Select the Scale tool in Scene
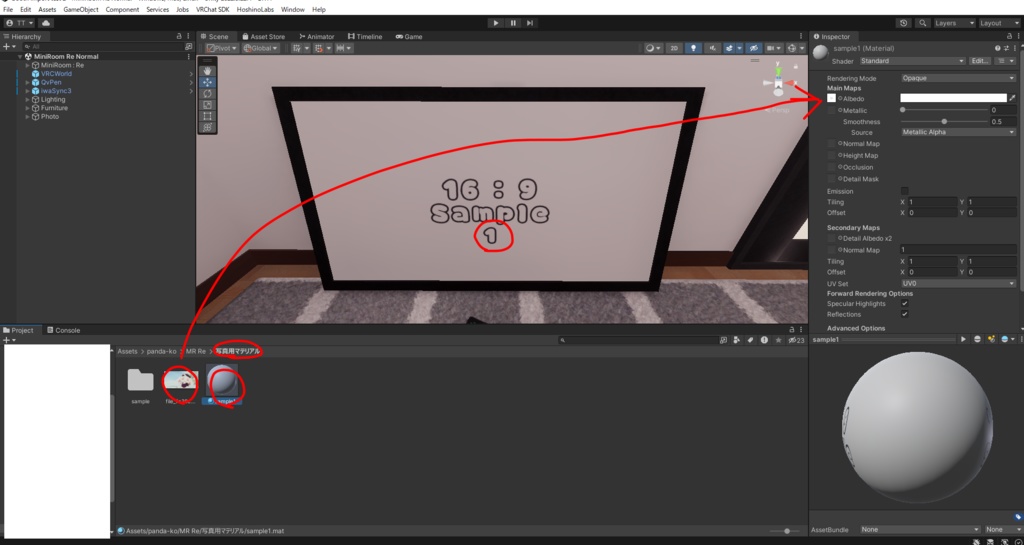 [x=208, y=104]
